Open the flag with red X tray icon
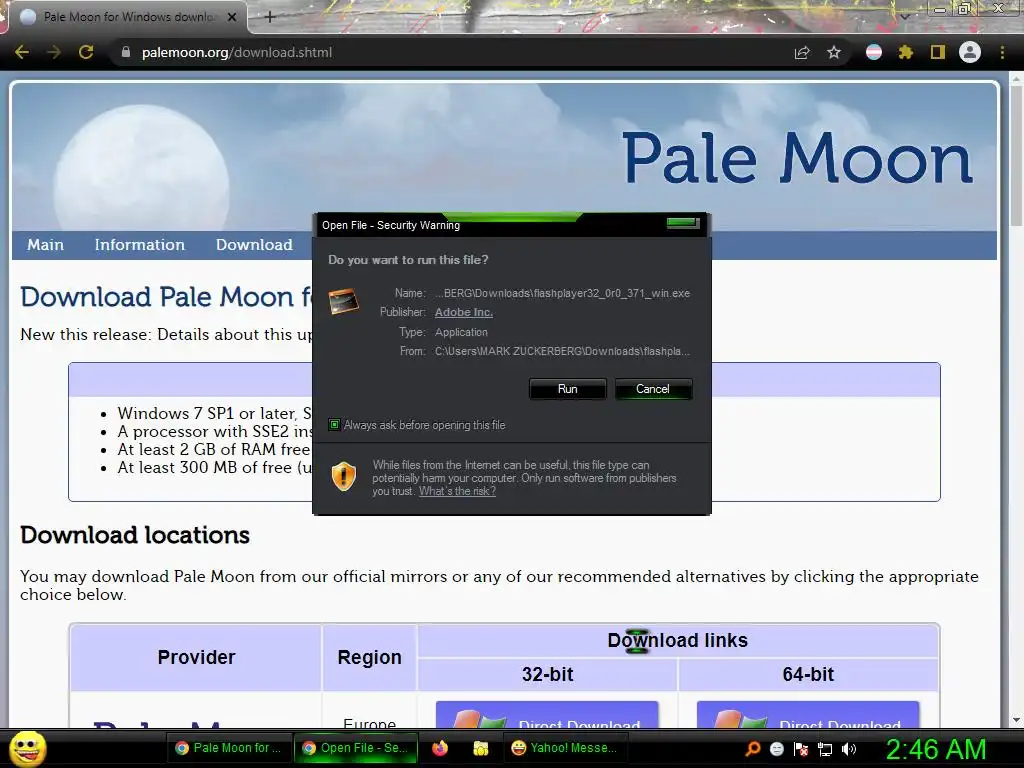The width and height of the screenshot is (1024, 768). pyautogui.click(x=801, y=749)
